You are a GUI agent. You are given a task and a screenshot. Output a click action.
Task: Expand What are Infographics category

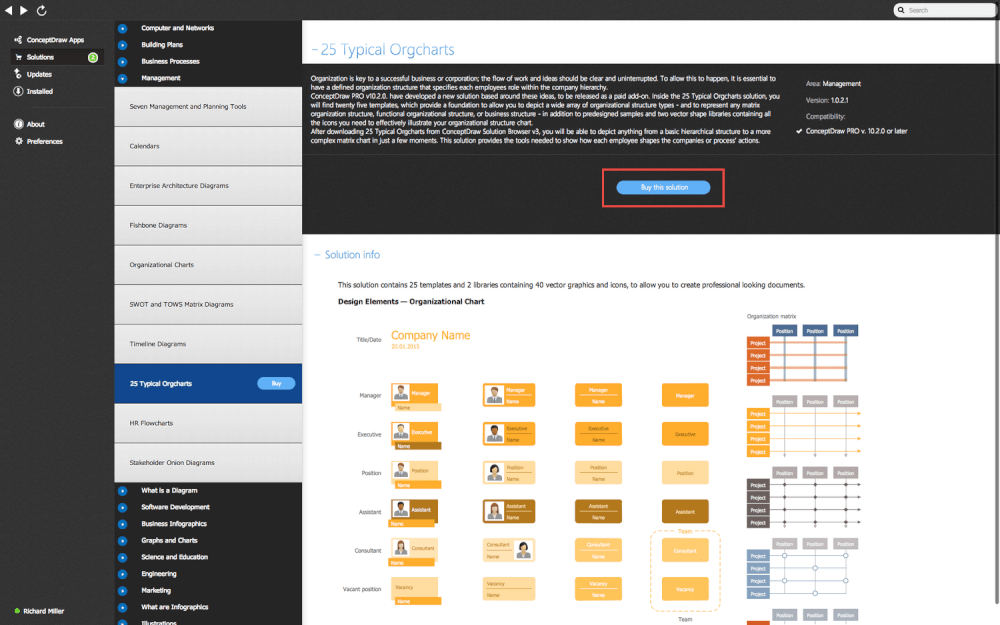(122, 608)
